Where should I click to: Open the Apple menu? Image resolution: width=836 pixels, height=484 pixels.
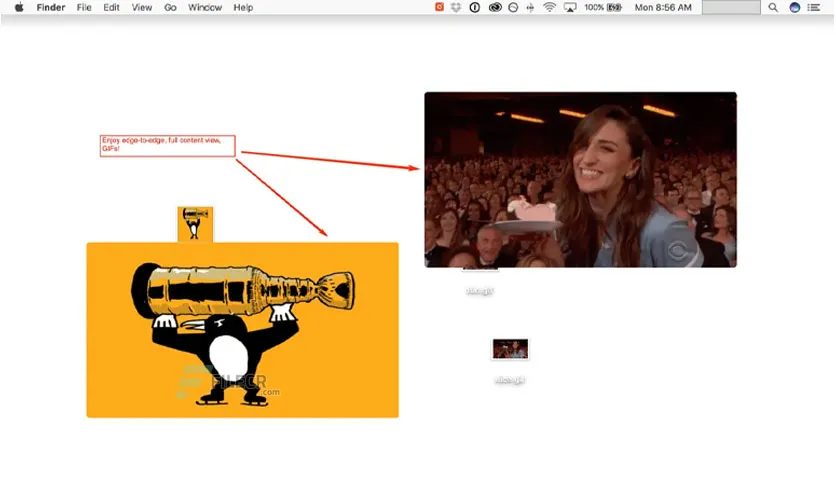pos(19,7)
